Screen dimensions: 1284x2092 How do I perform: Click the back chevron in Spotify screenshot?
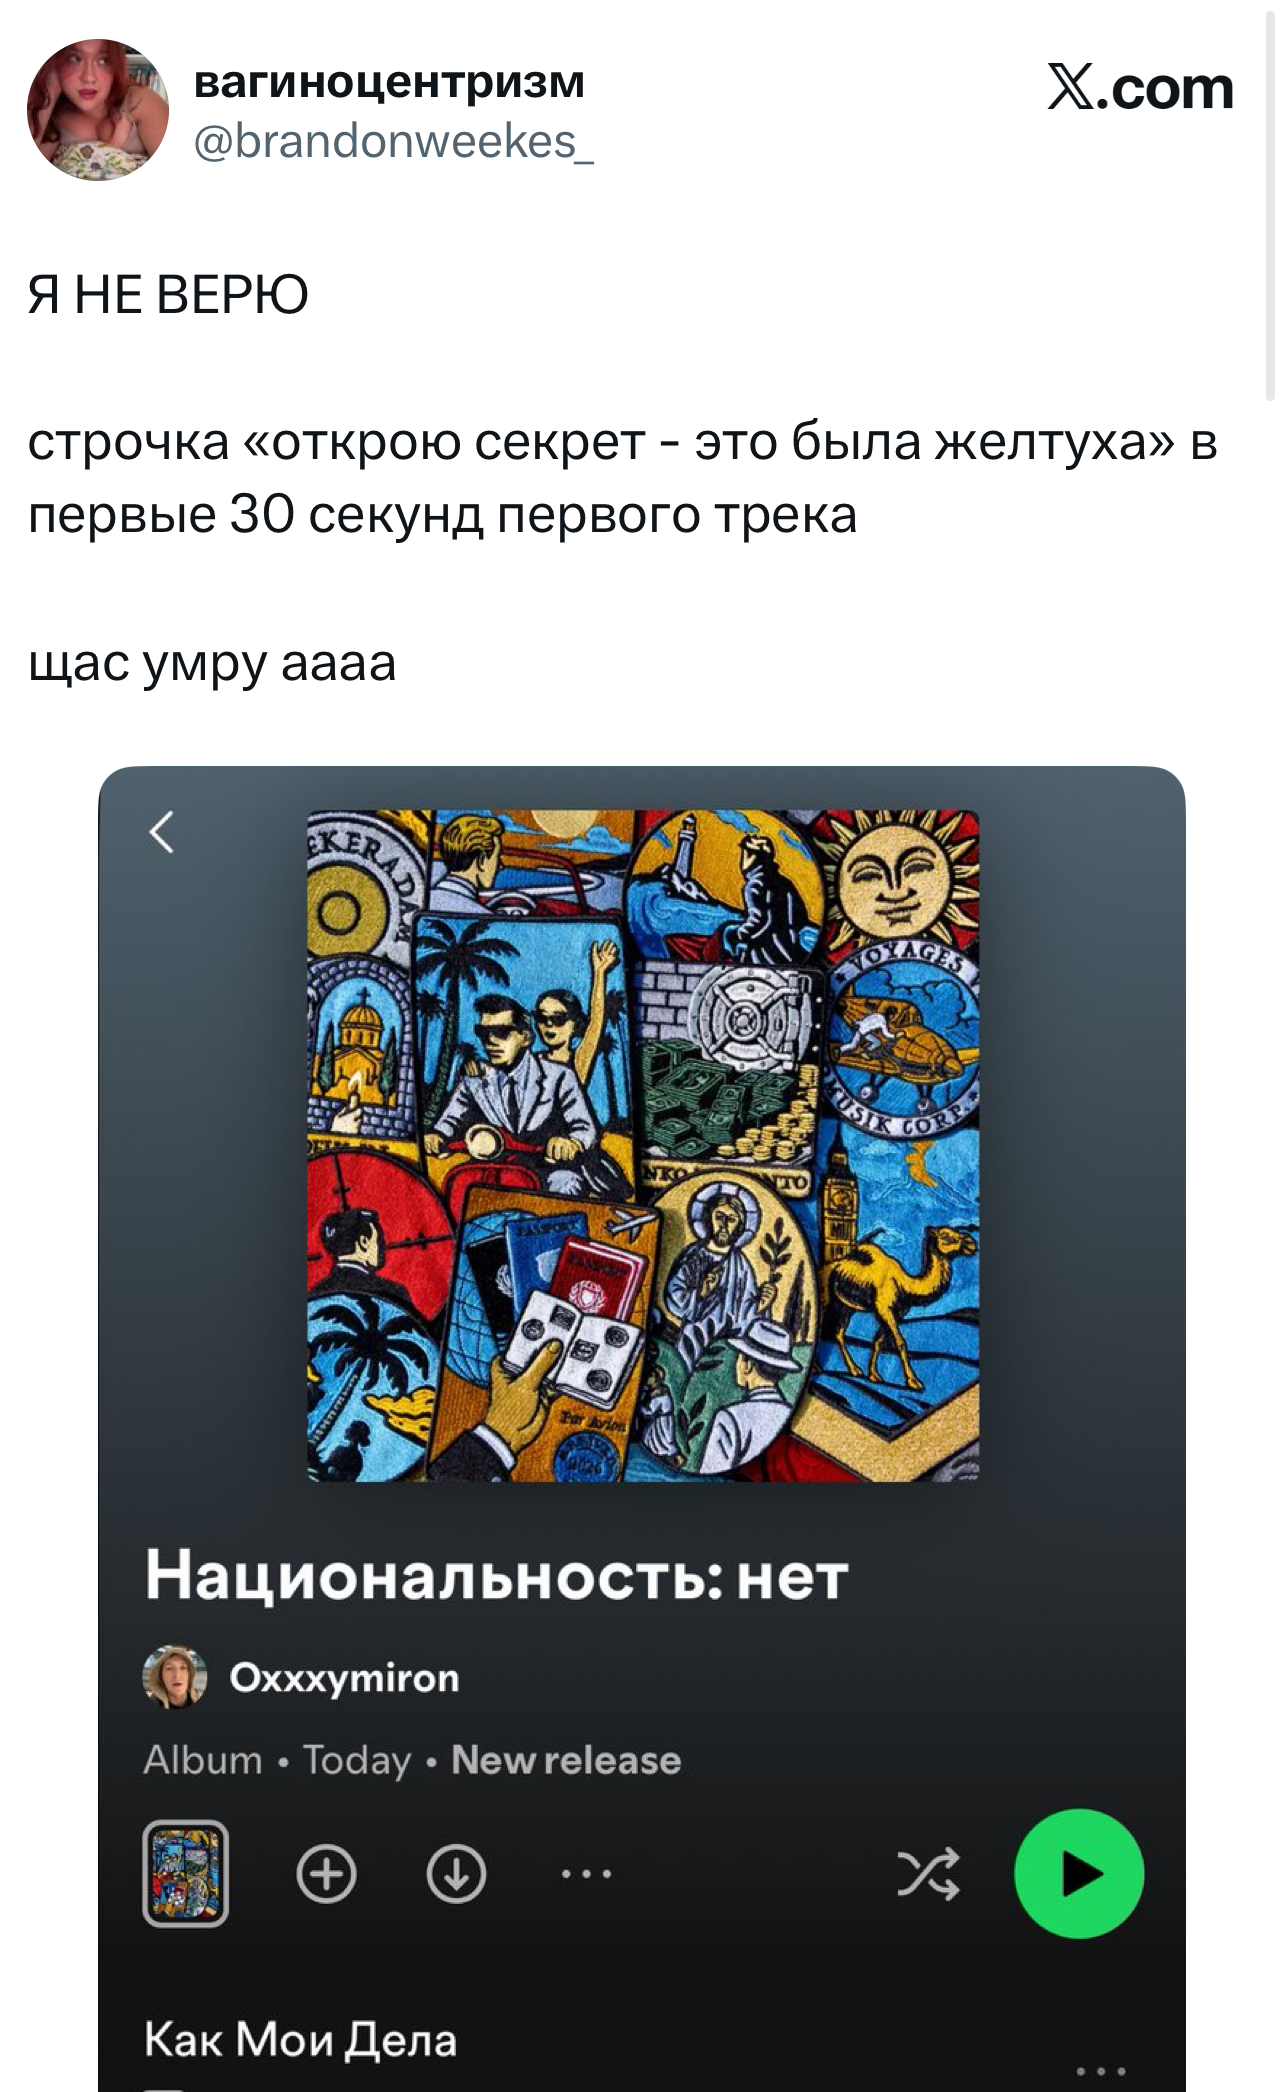pyautogui.click(x=162, y=831)
